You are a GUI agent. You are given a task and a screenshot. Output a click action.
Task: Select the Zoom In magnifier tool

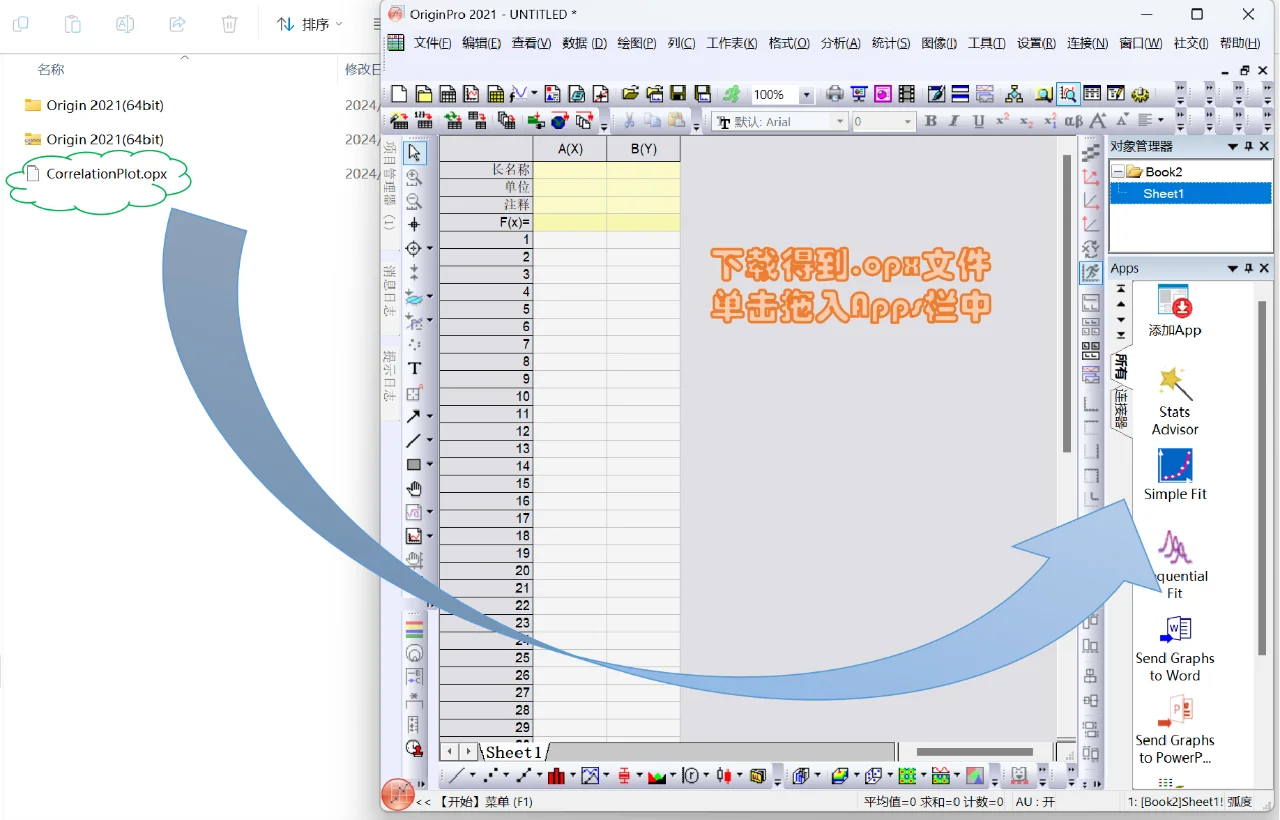pyautogui.click(x=414, y=177)
